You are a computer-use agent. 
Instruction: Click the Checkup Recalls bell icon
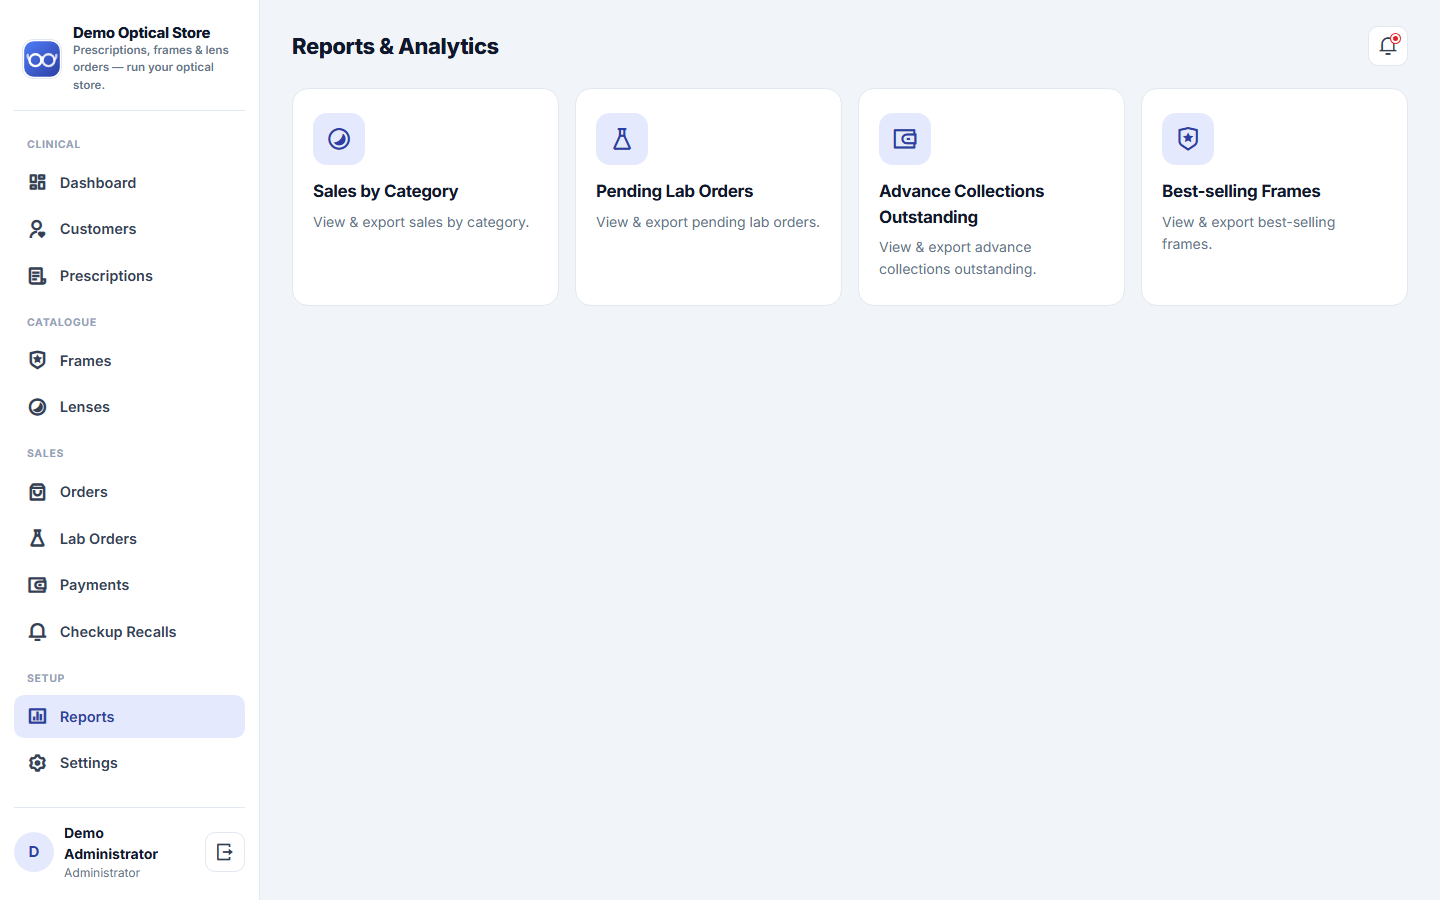38,632
